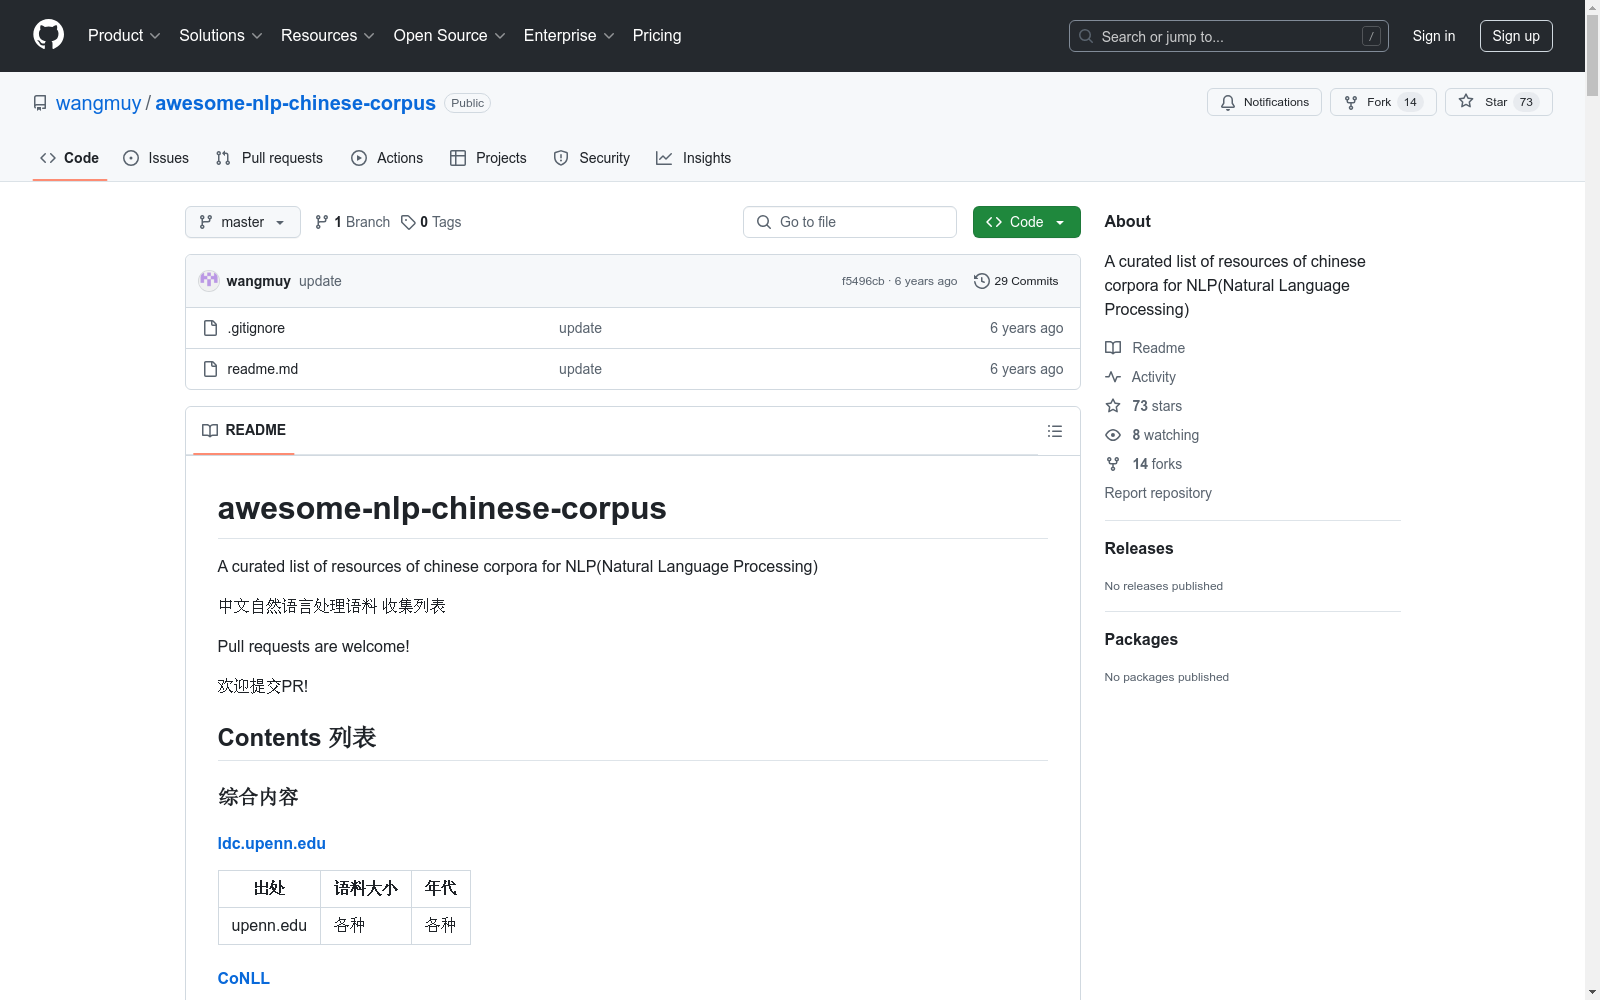Open the Pricing page
Image resolution: width=1600 pixels, height=1000 pixels.
point(657,36)
